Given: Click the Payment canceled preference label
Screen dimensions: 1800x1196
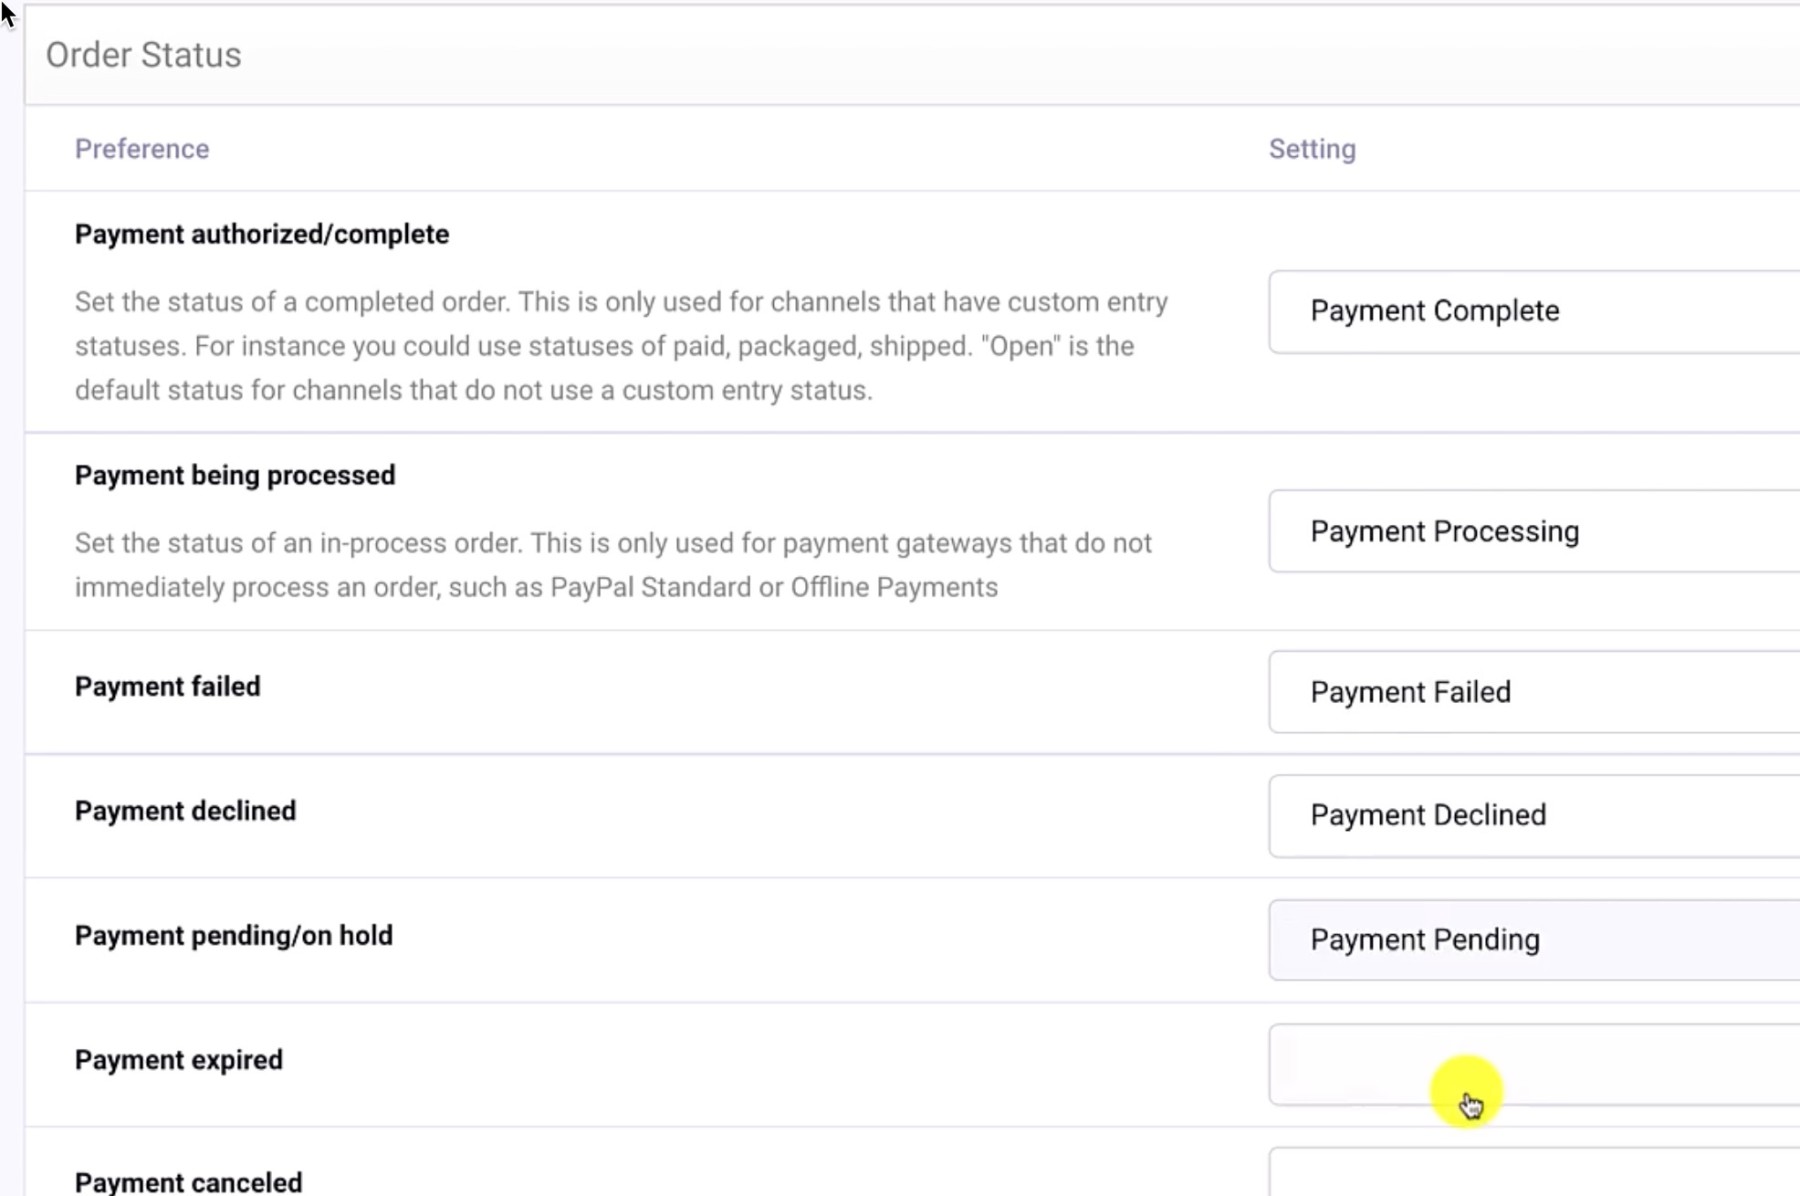Looking at the screenshot, I should (x=188, y=1181).
